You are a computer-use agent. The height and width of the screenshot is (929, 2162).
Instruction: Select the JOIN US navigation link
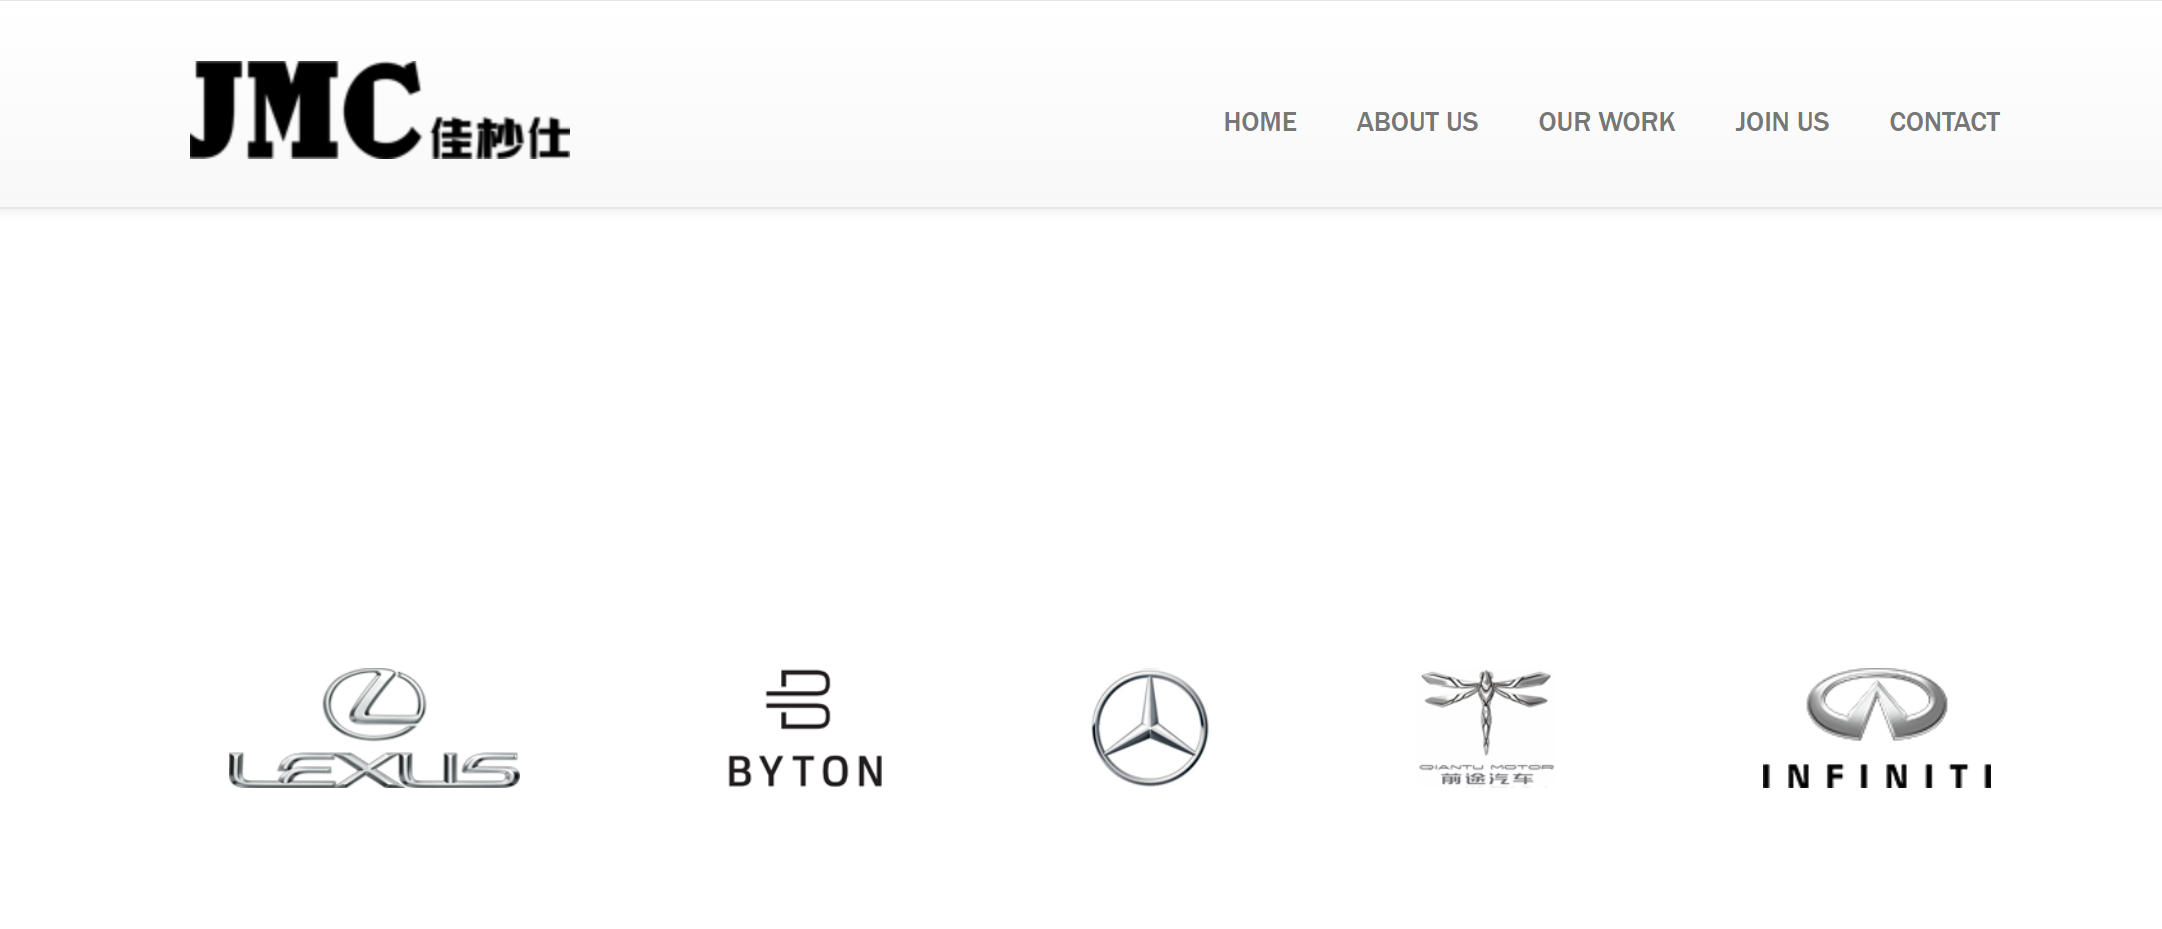[x=1782, y=122]
